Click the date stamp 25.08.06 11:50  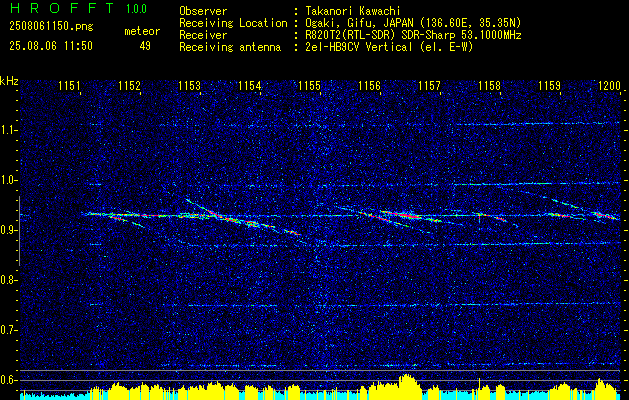click(51, 46)
